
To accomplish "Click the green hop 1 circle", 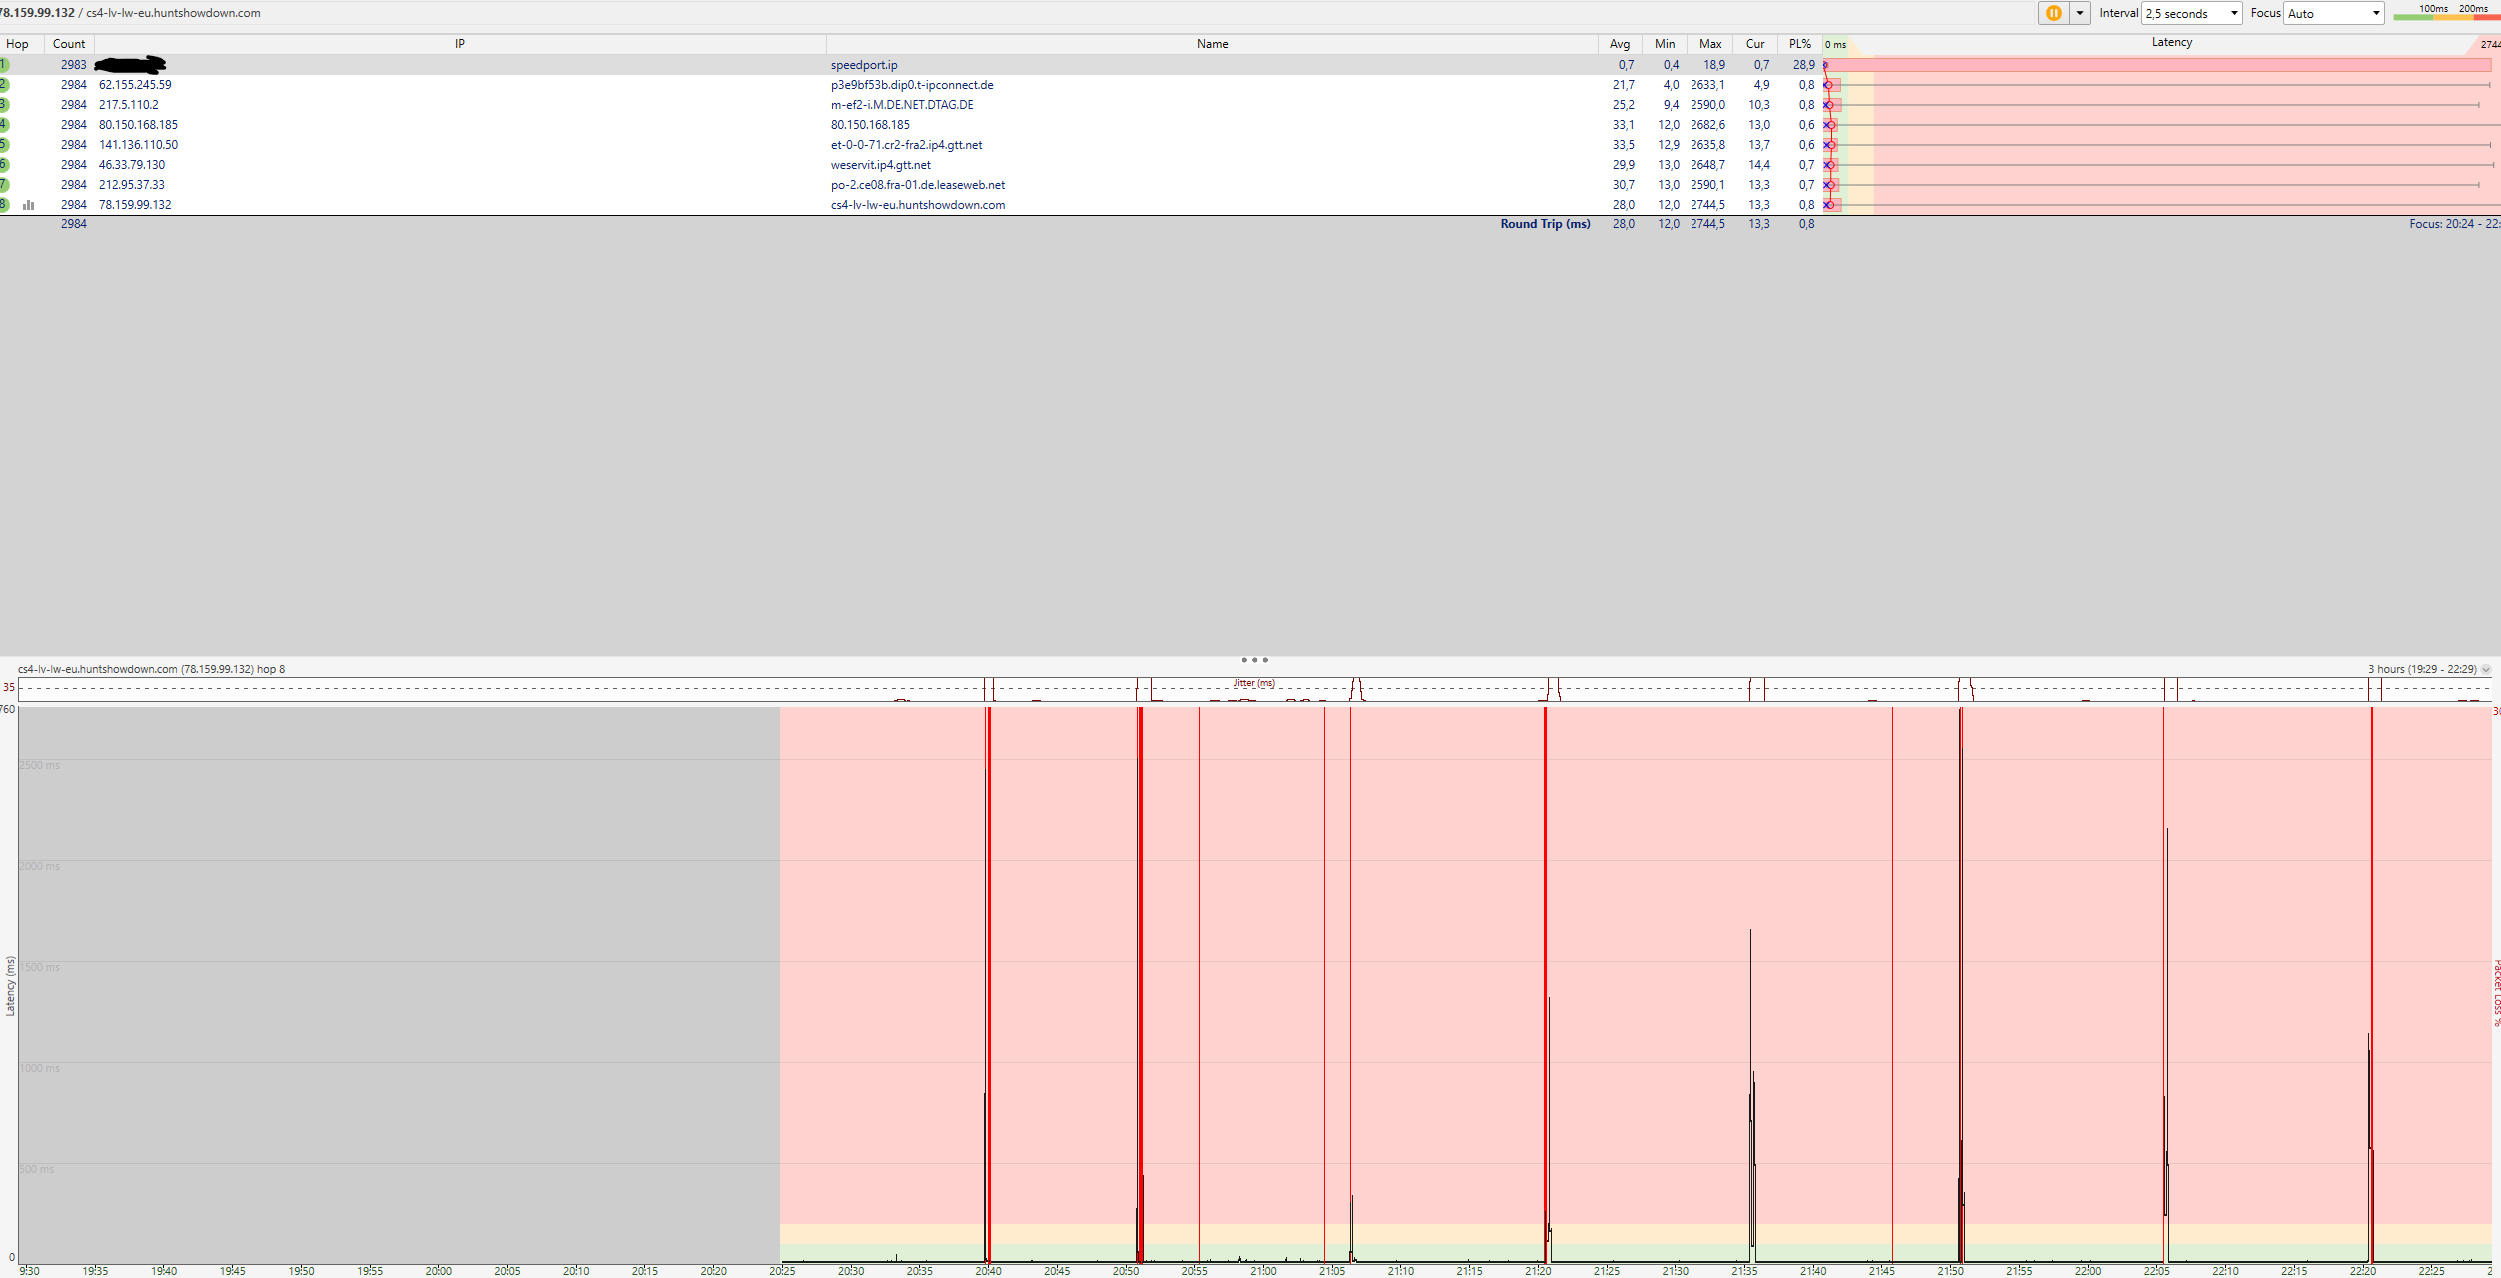I will 4,65.
